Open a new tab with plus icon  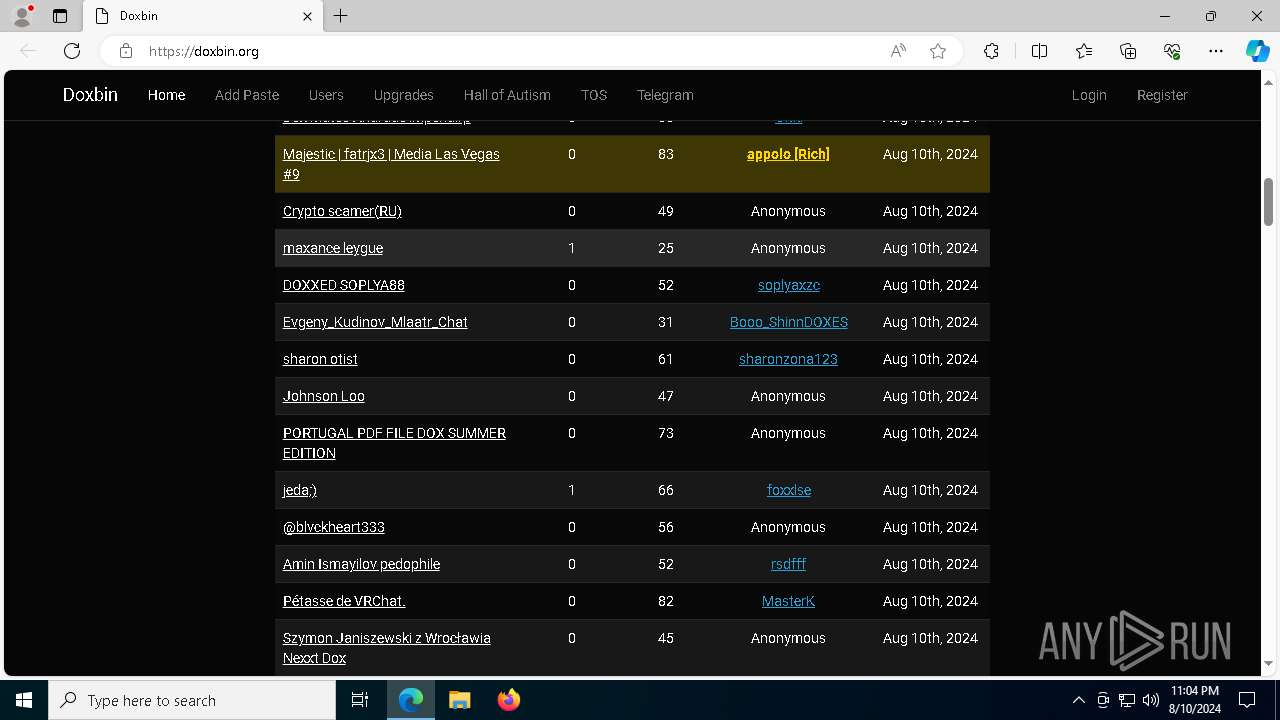tap(341, 16)
